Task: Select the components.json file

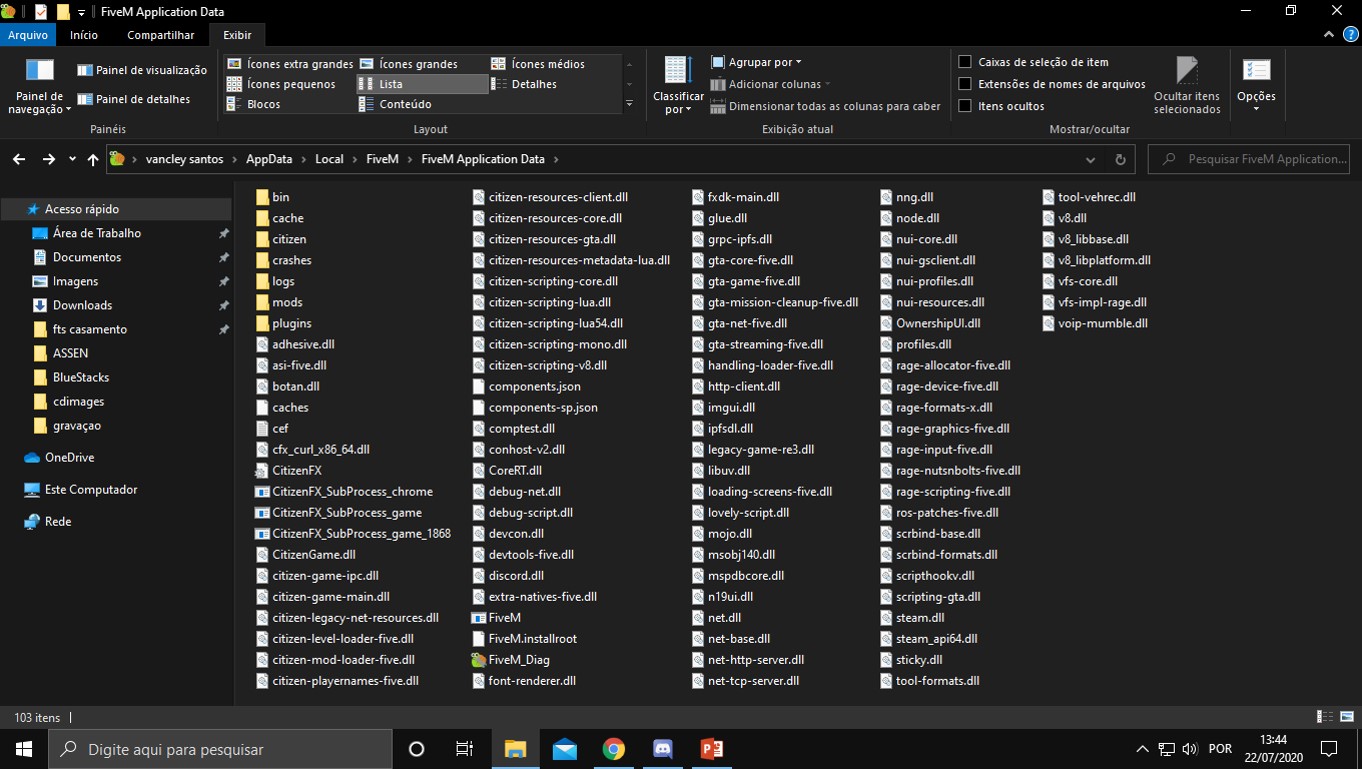Action: (x=526, y=386)
